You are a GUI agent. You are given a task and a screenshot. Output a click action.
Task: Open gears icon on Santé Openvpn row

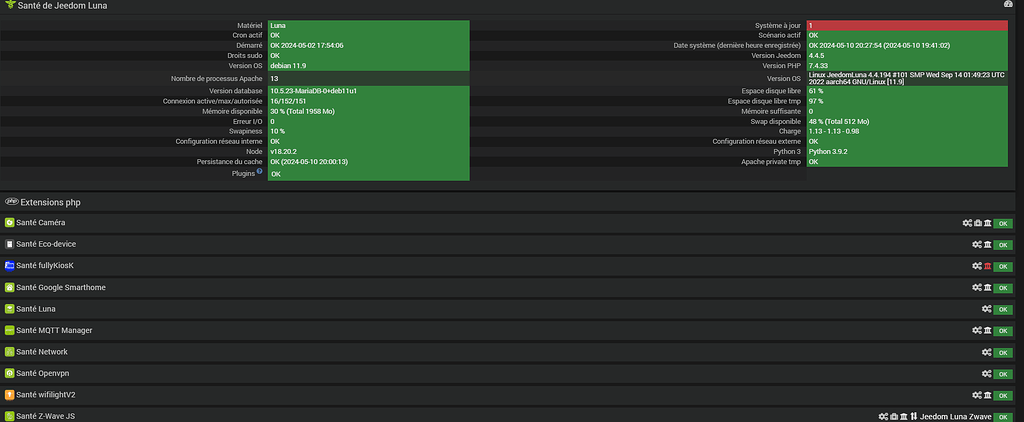[x=986, y=374]
